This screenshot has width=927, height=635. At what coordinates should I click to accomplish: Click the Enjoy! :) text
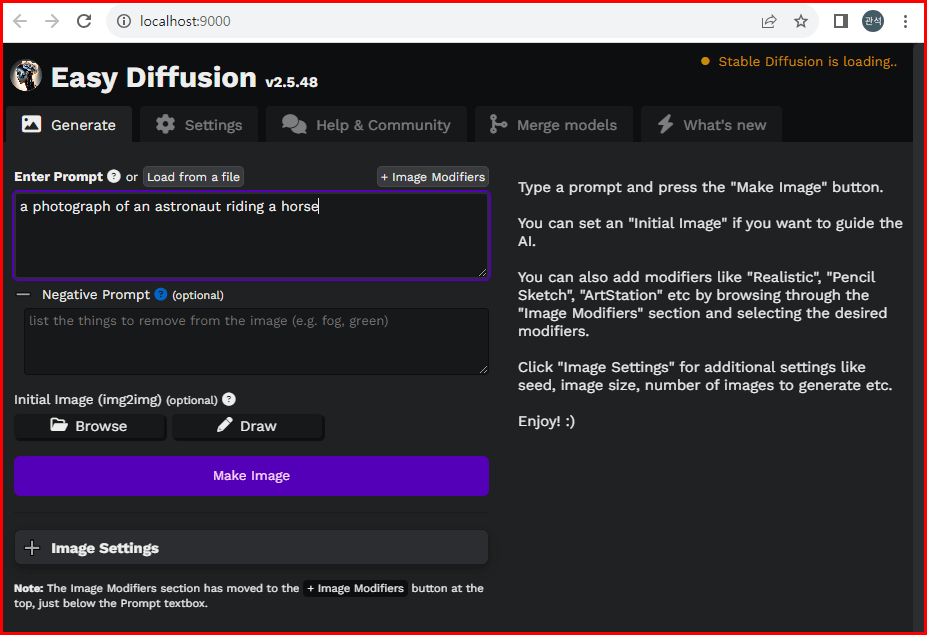pos(546,421)
